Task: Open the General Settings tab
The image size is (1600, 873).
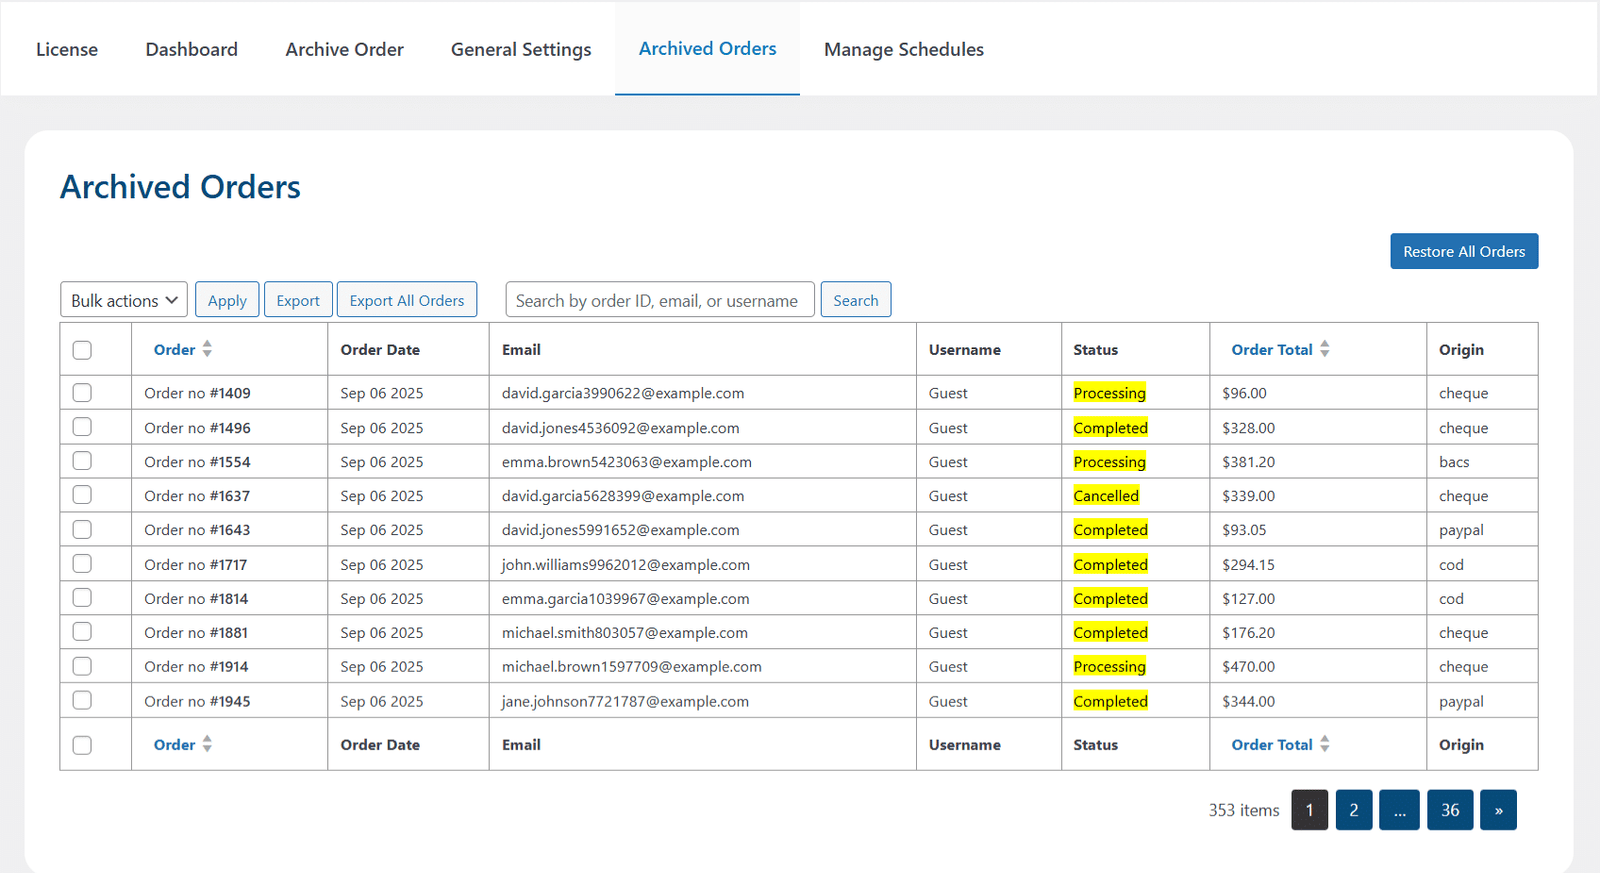Action: tap(521, 49)
